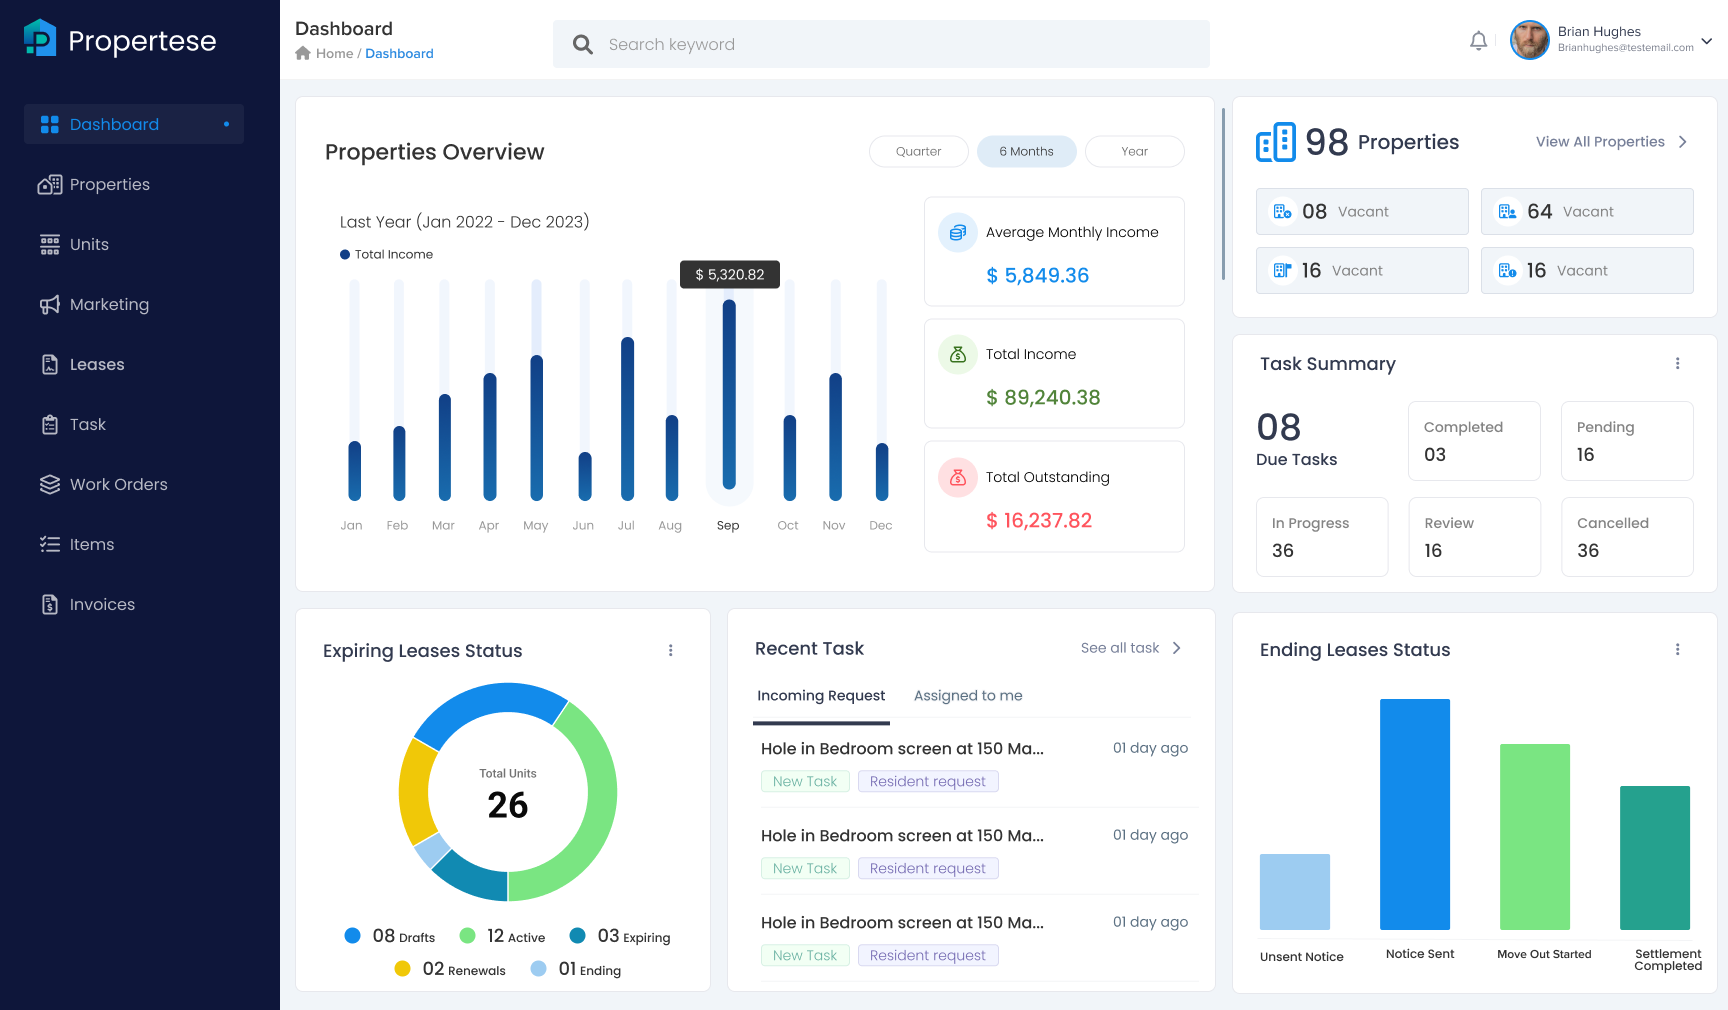The height and width of the screenshot is (1010, 1728).
Task: Navigate to Leases via sidebar icon
Action: pyautogui.click(x=50, y=364)
